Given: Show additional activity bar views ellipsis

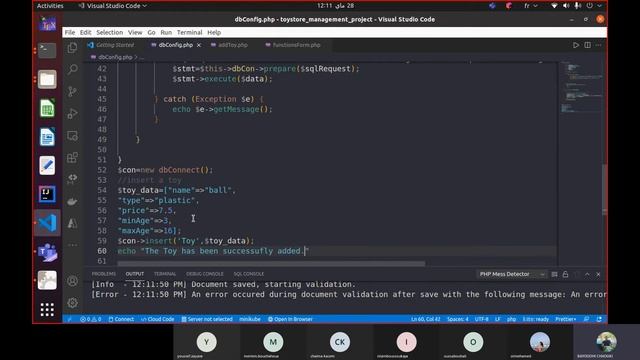Looking at the screenshot, I should tap(73, 245).
